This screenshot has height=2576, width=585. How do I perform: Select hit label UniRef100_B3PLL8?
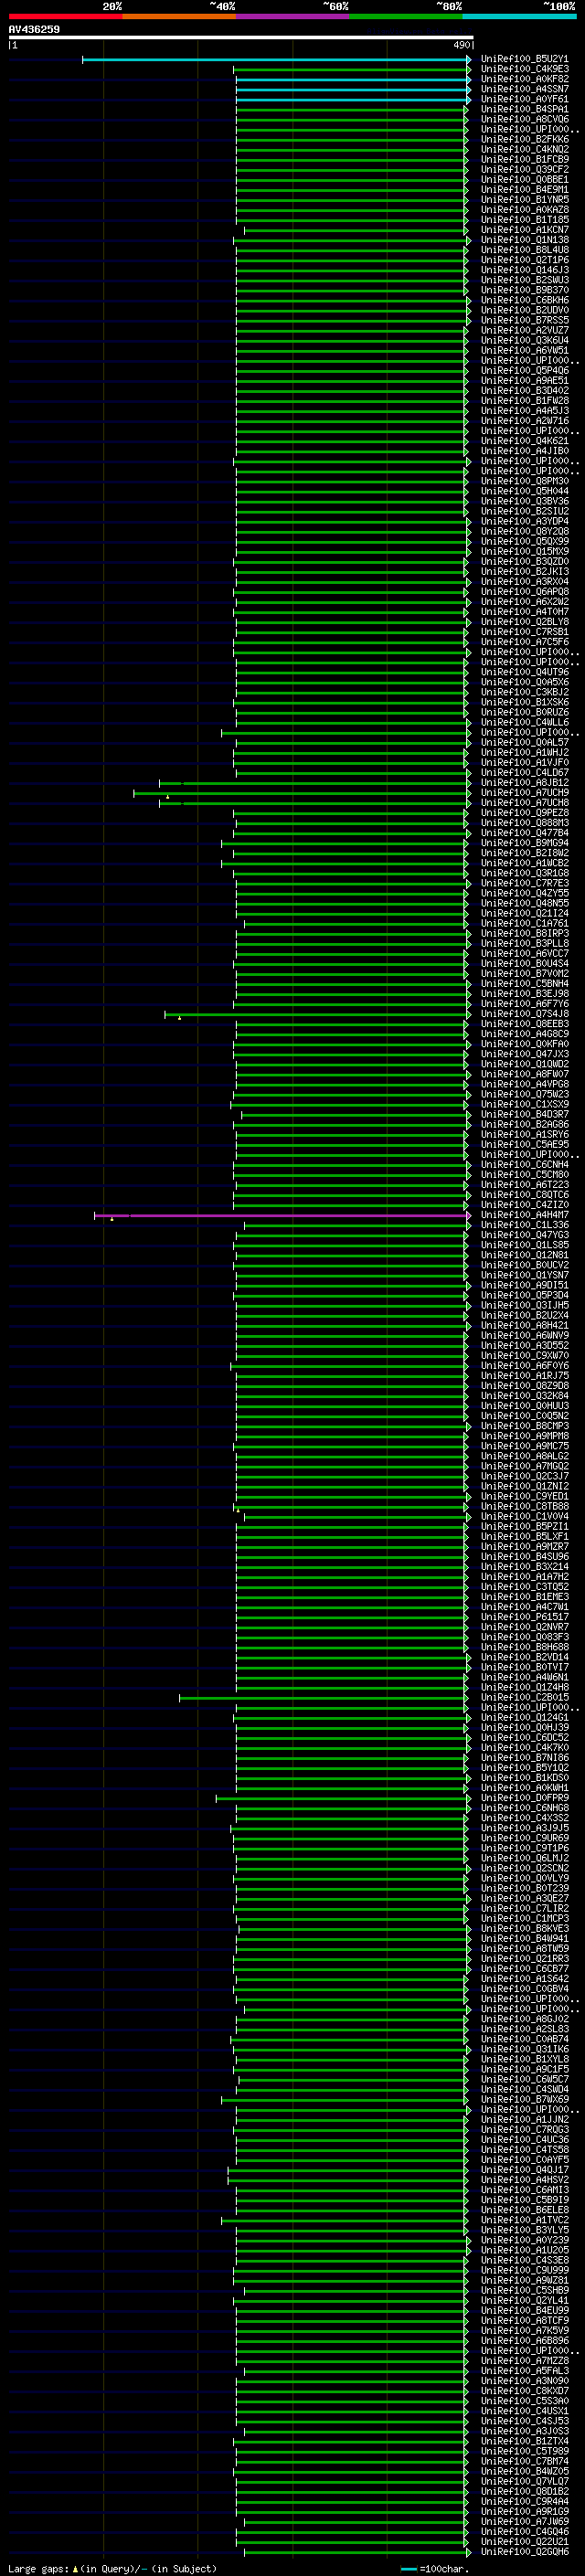pyautogui.click(x=524, y=943)
